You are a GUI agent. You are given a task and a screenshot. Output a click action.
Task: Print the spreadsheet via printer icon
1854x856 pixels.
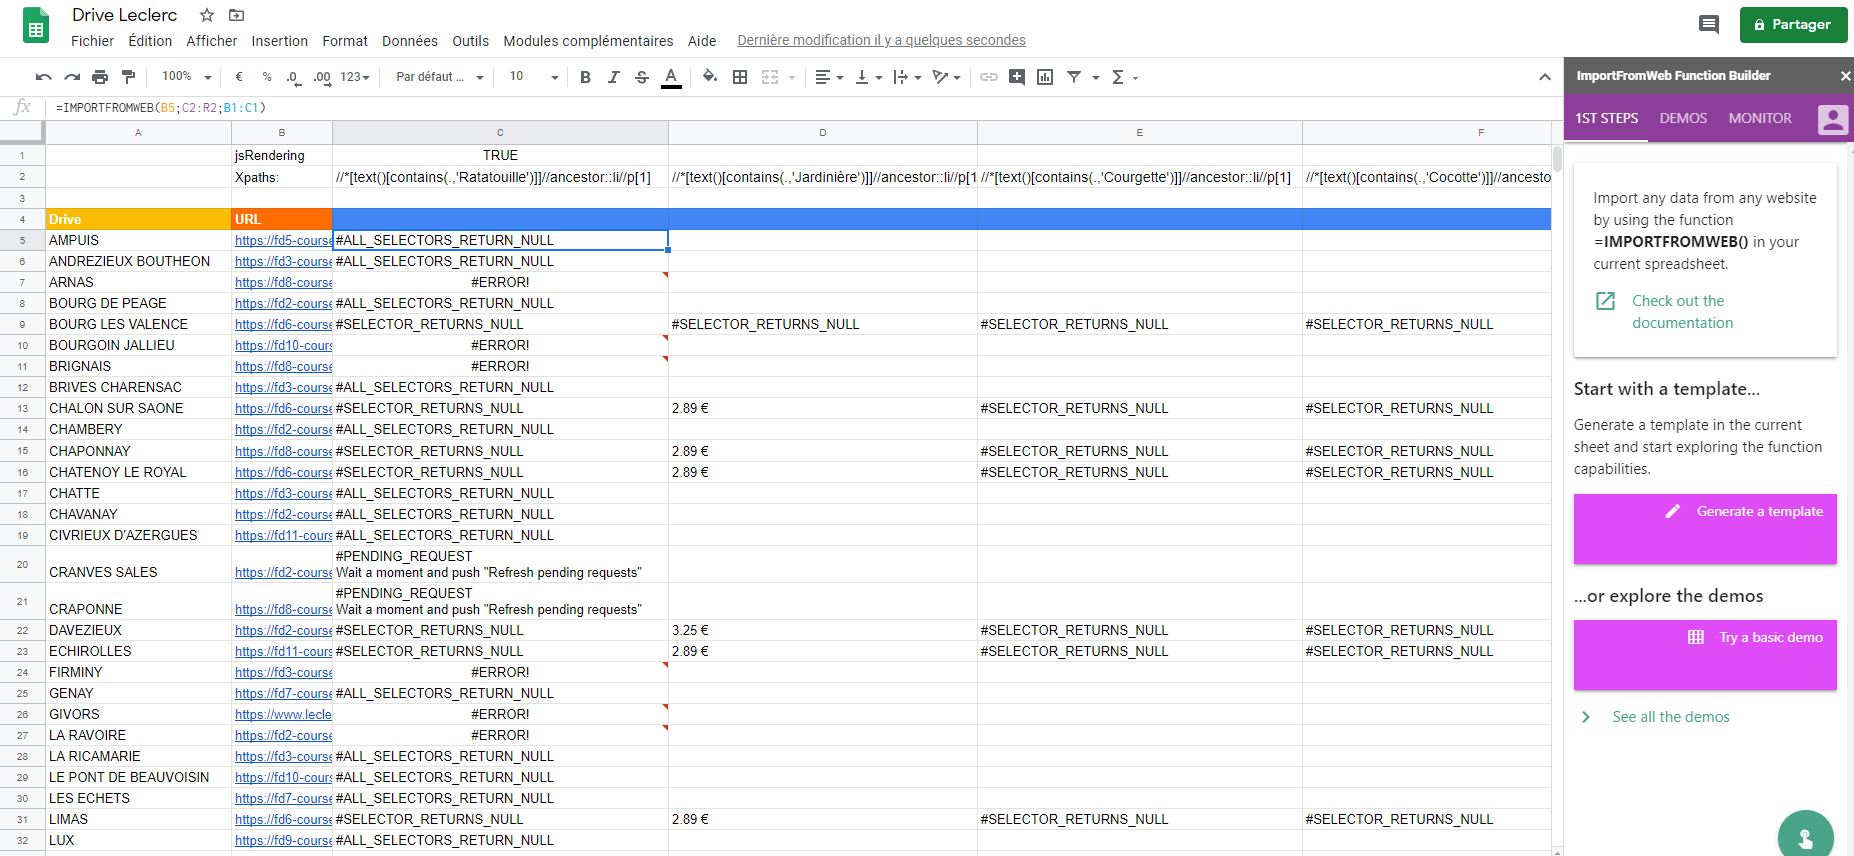point(100,77)
